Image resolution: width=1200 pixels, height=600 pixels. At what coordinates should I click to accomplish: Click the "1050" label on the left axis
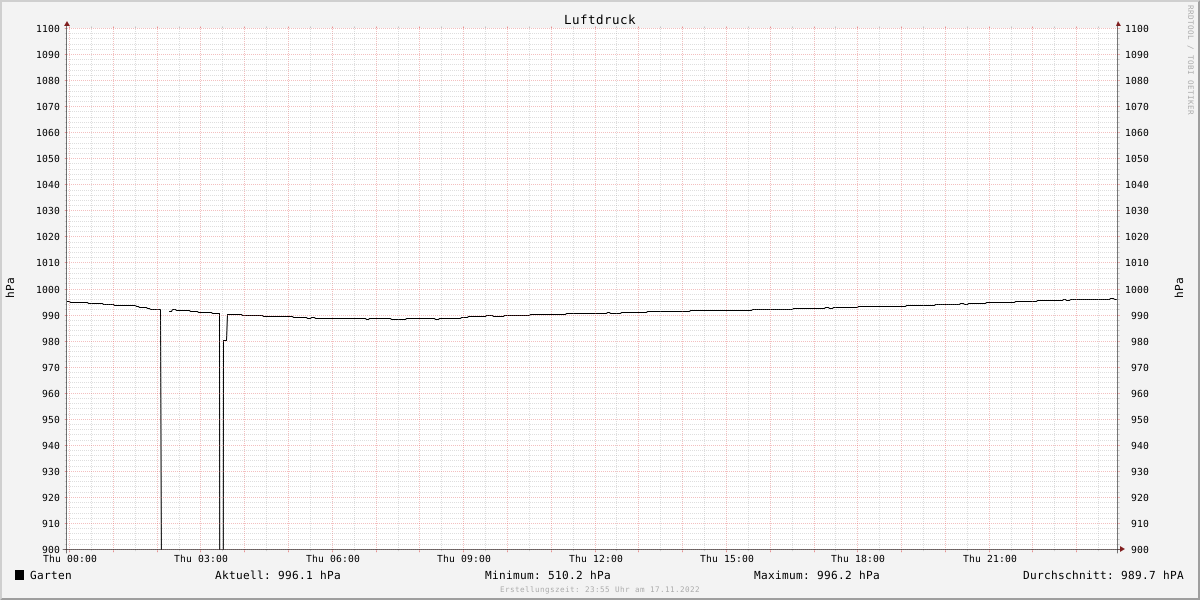pos(48,159)
